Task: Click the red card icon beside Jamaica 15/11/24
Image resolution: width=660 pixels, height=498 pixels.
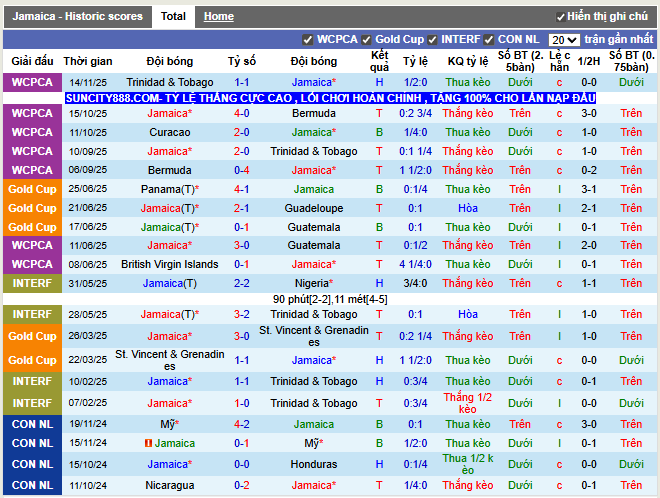Action: (x=148, y=443)
